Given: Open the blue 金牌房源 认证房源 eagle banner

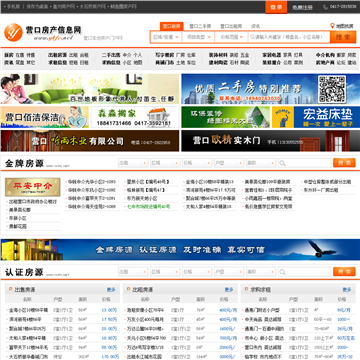Looking at the screenshot, I should coord(180,249).
